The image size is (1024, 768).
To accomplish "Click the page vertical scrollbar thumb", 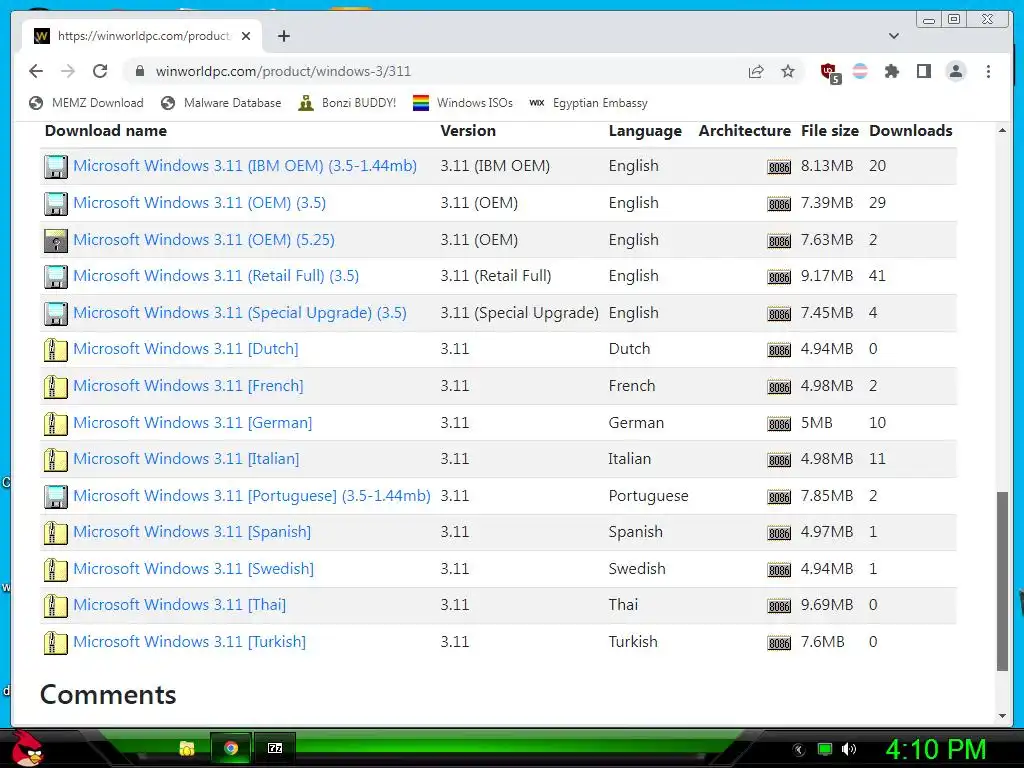I will (1002, 581).
